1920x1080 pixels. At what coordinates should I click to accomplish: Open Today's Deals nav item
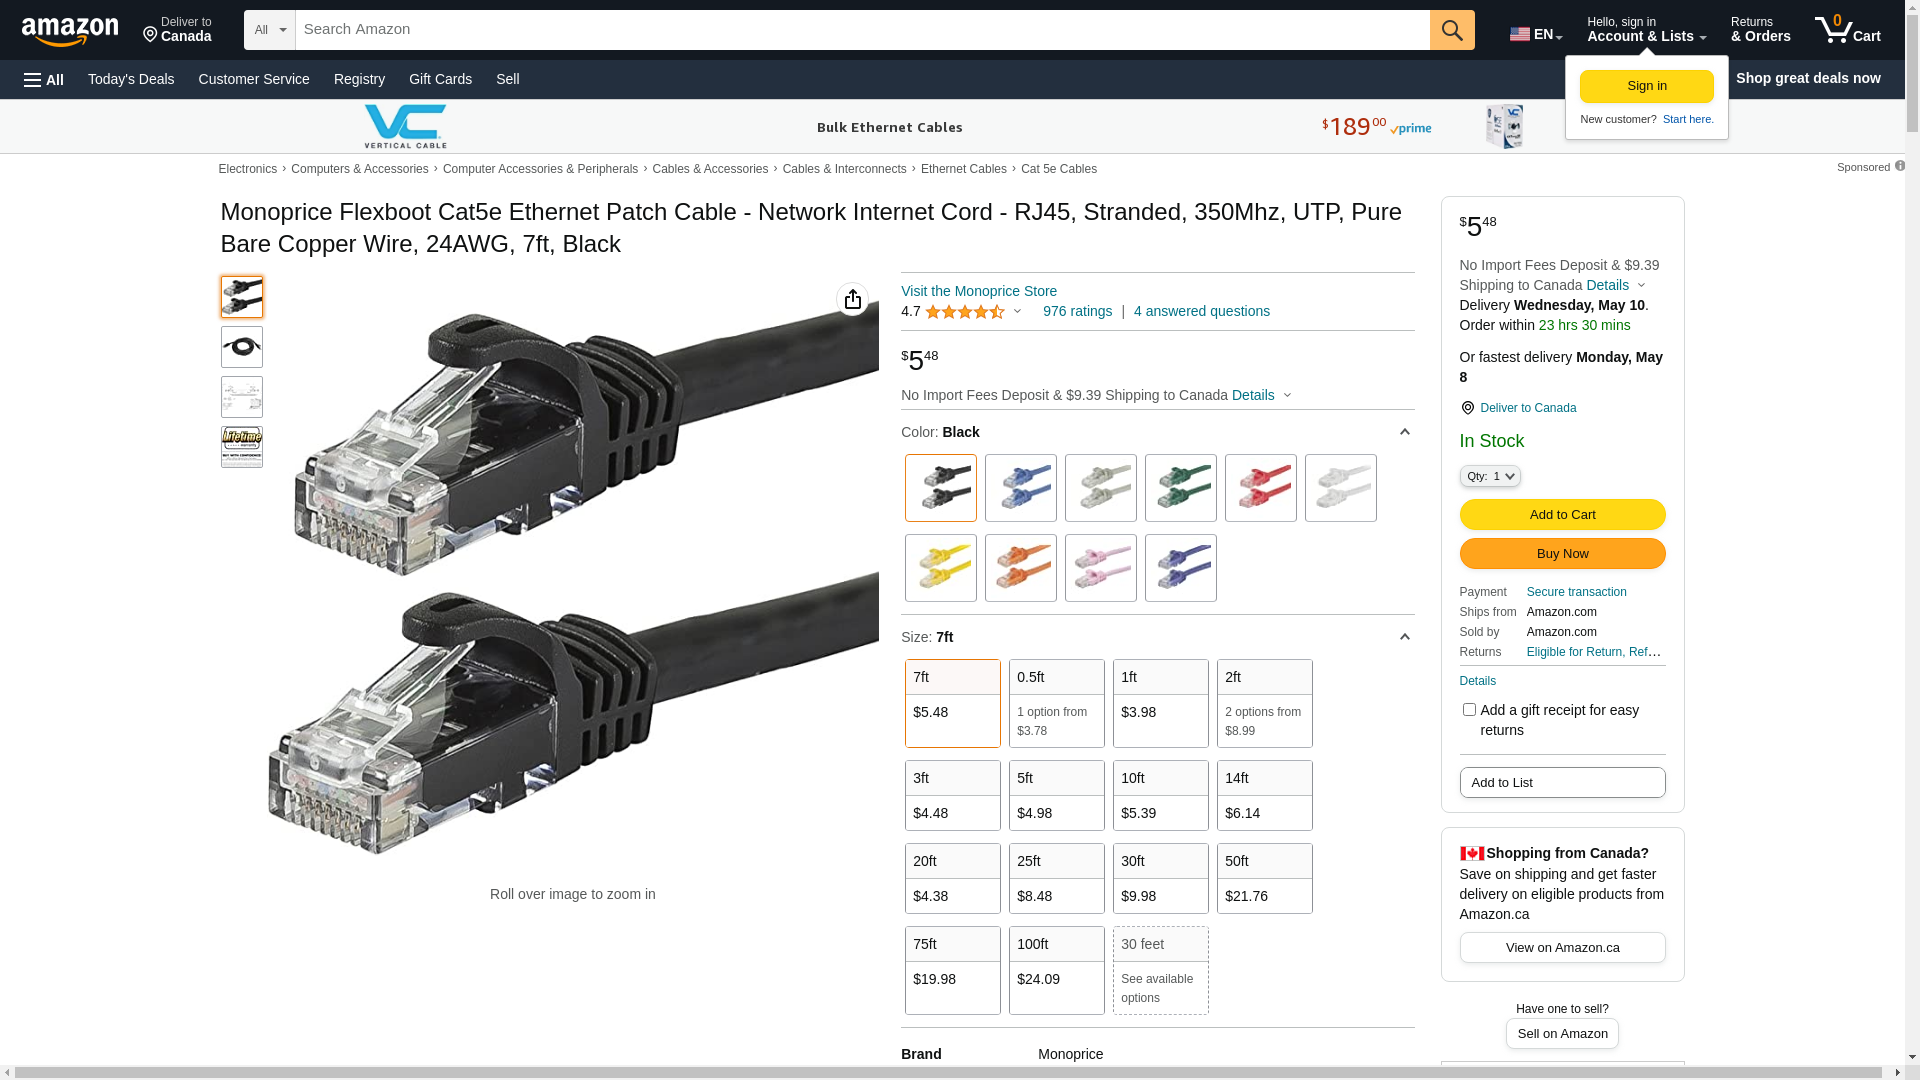coord(131,79)
